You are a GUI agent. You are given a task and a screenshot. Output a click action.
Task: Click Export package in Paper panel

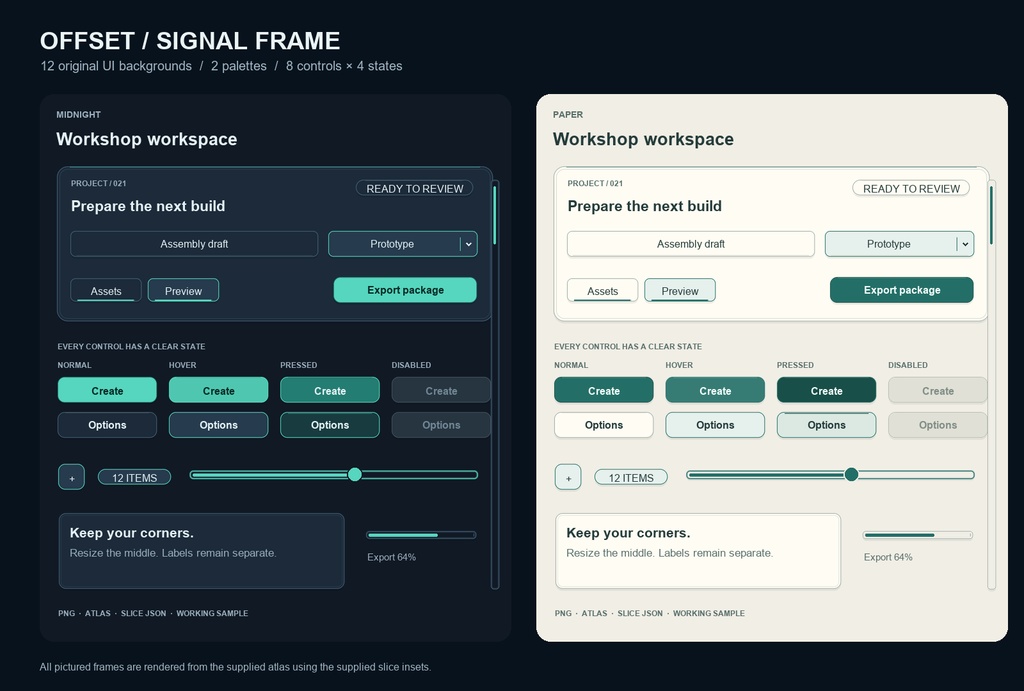(x=902, y=290)
